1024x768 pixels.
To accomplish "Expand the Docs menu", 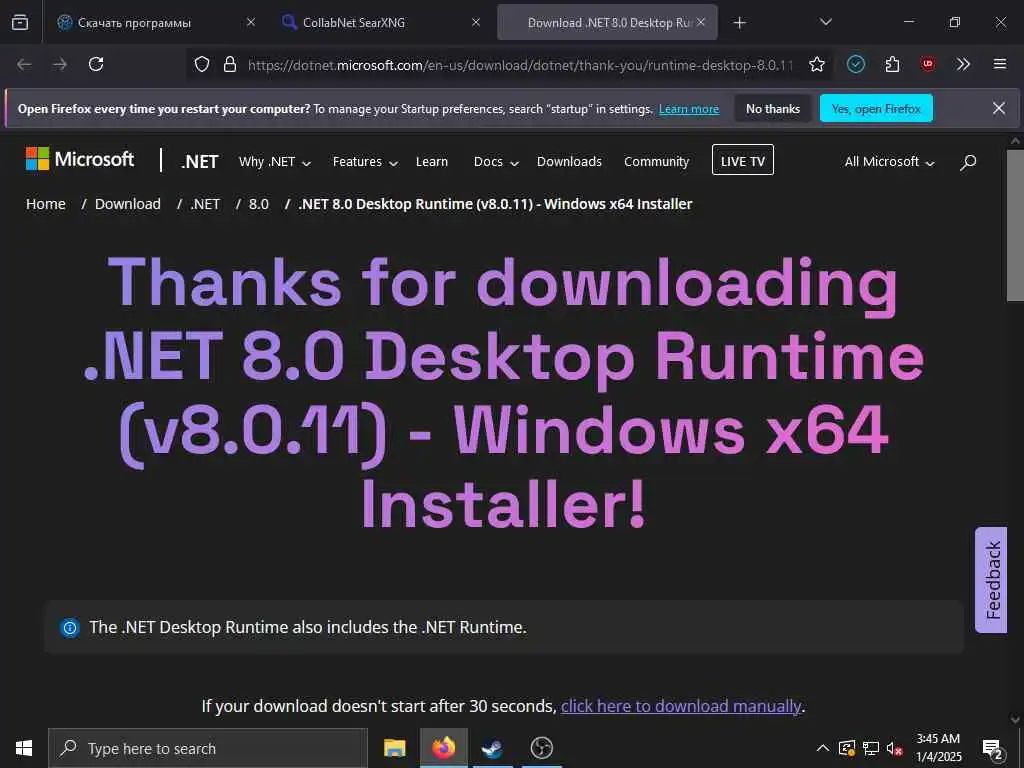I will 496,162.
